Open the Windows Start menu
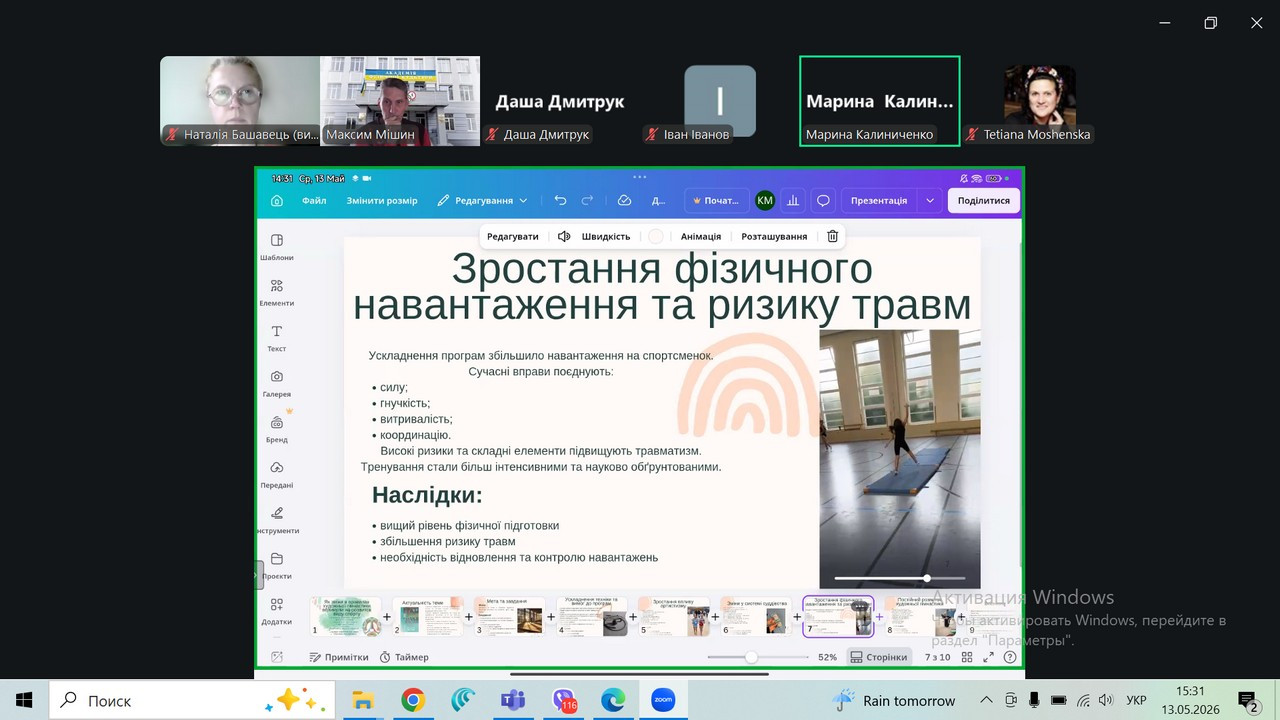This screenshot has height=720, width=1280. coord(24,700)
